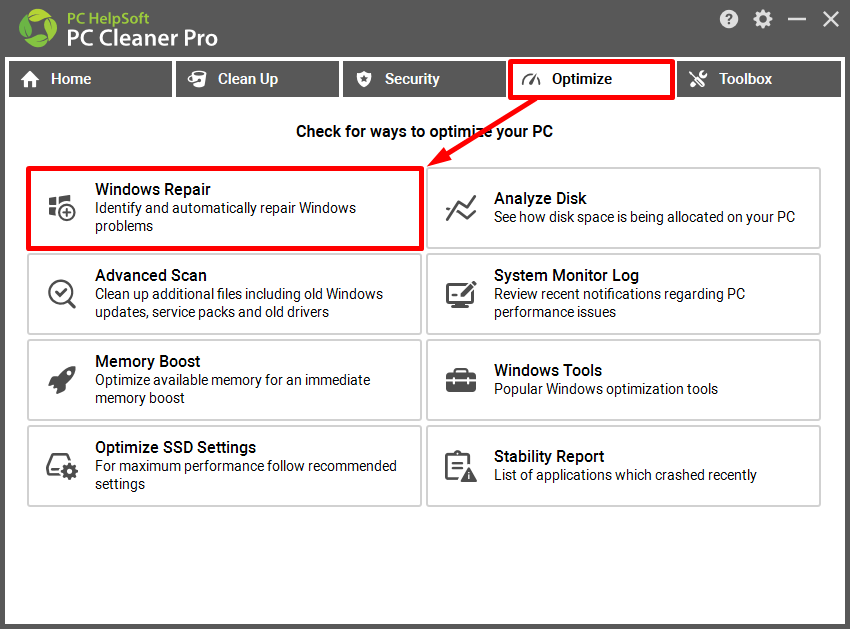Click 'Check for ways to optimize your PC' heading
Screen dimensions: 850x629
click(424, 131)
